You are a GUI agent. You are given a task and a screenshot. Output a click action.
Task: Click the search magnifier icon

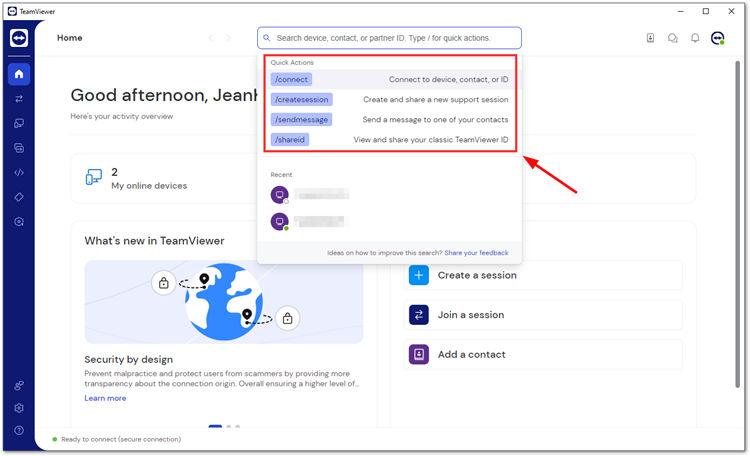point(267,38)
